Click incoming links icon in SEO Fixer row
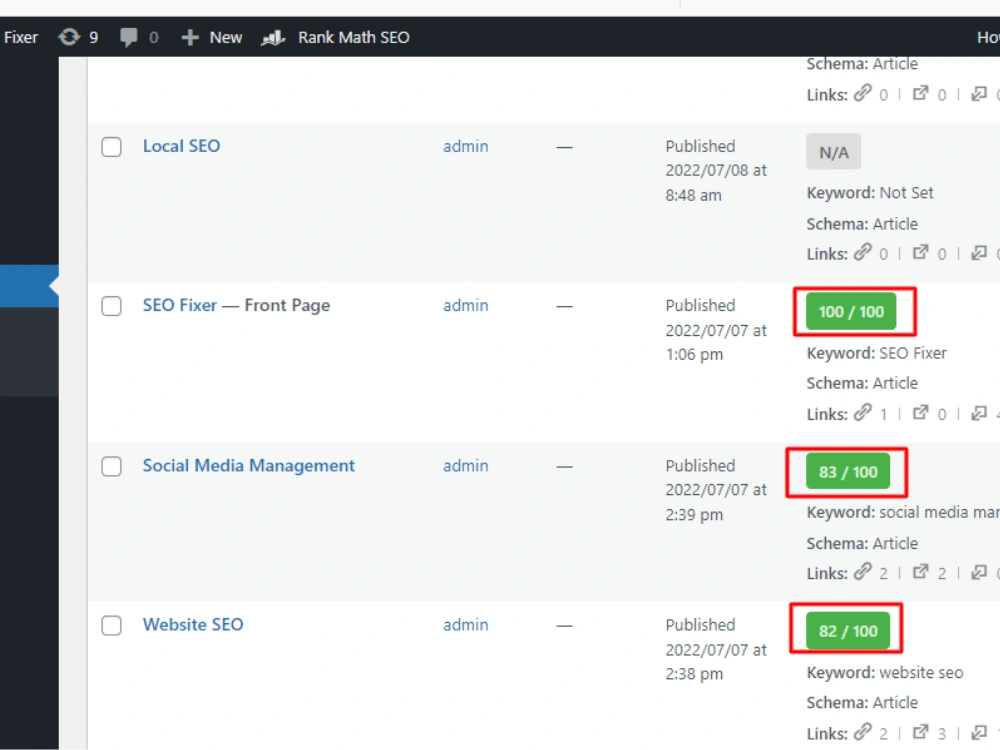 point(979,413)
